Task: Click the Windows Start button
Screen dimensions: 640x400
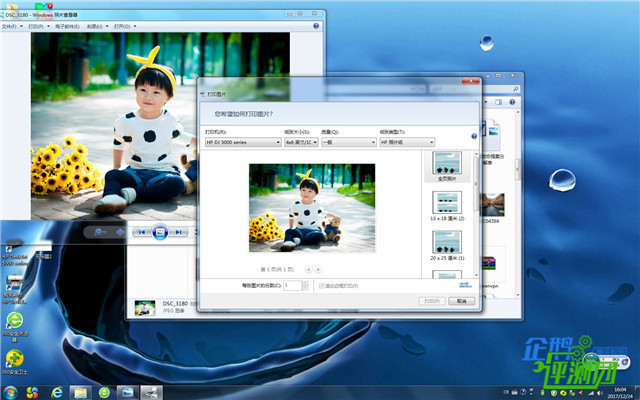Action: [9, 393]
